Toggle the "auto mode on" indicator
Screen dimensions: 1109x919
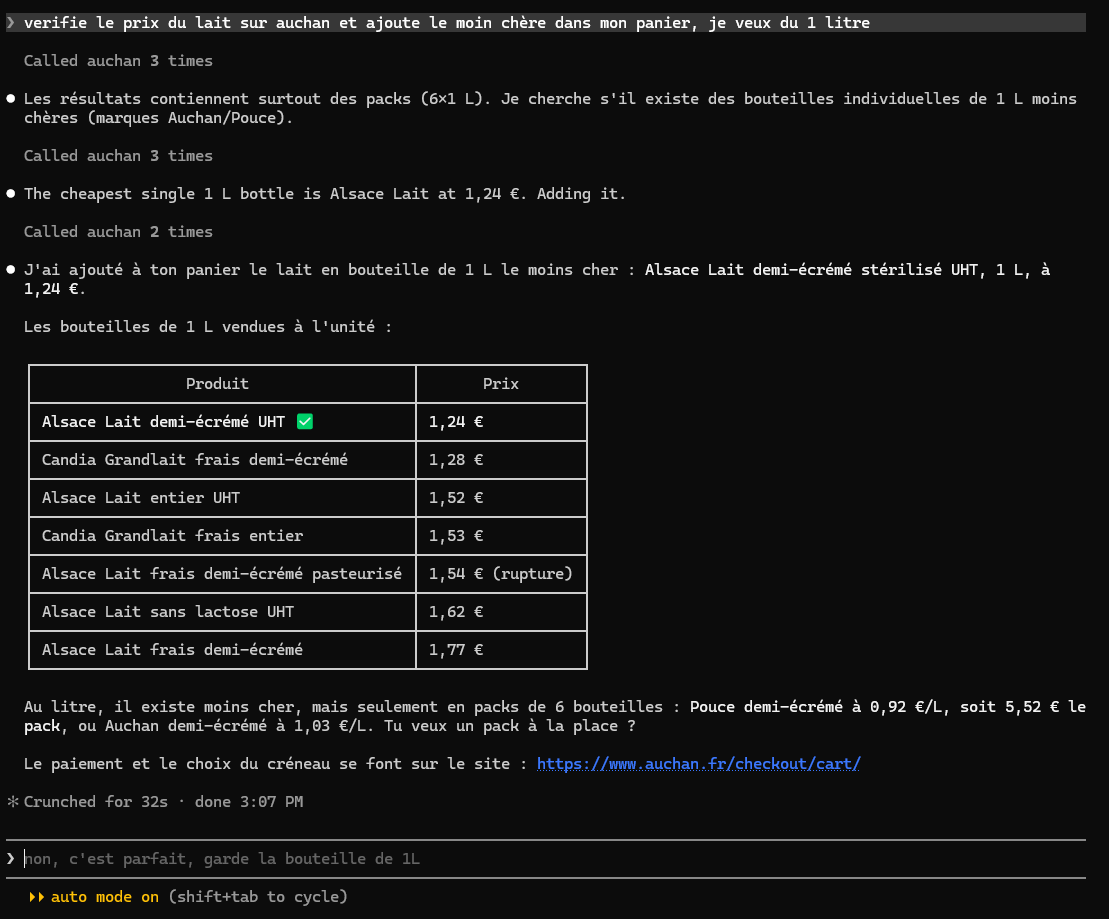pos(105,897)
